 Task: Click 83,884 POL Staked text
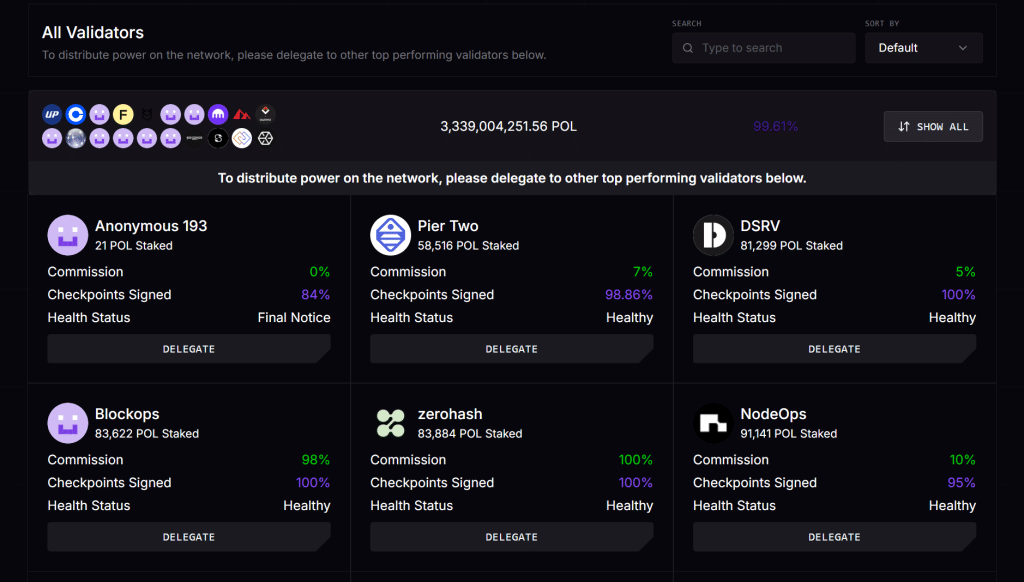coord(470,434)
